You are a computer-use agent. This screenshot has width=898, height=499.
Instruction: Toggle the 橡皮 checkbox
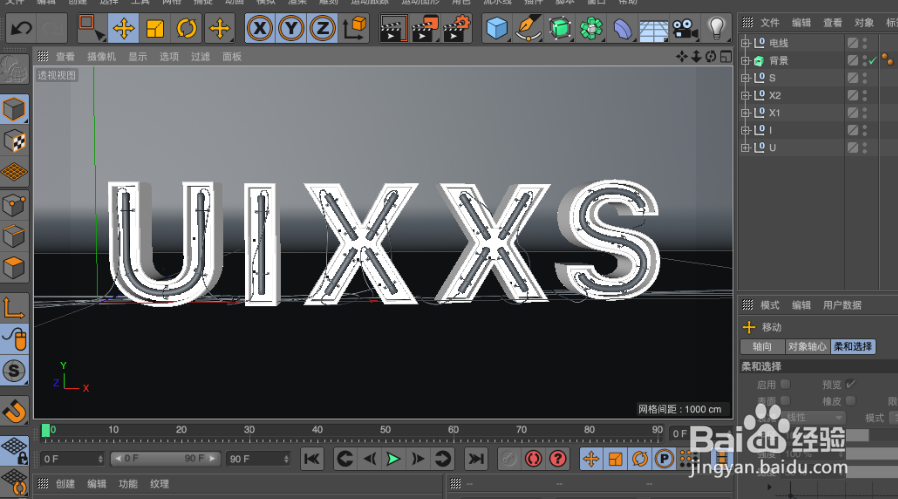850,401
